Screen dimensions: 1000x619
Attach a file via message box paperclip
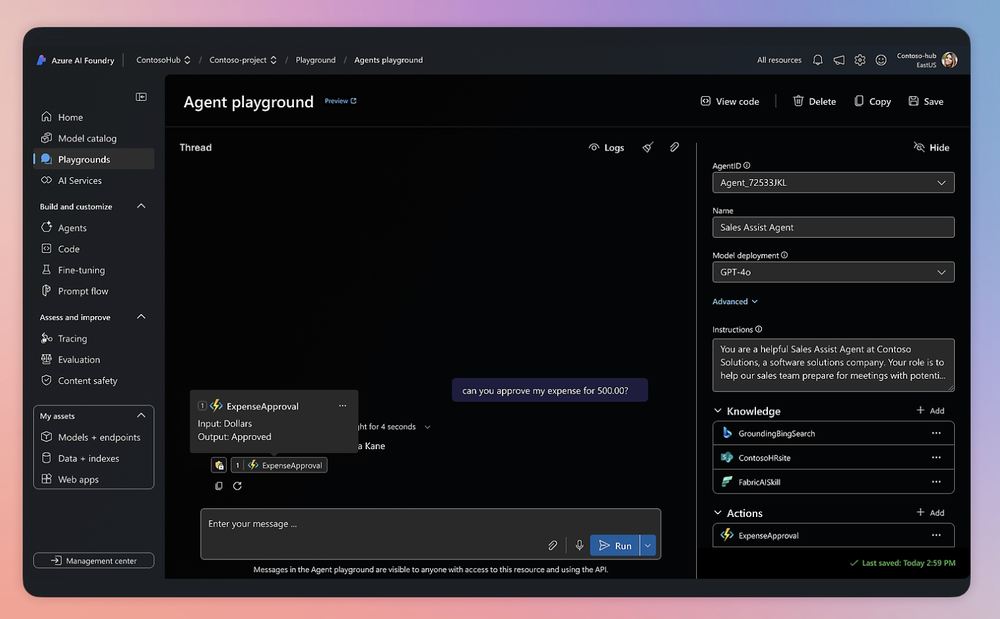click(x=552, y=545)
